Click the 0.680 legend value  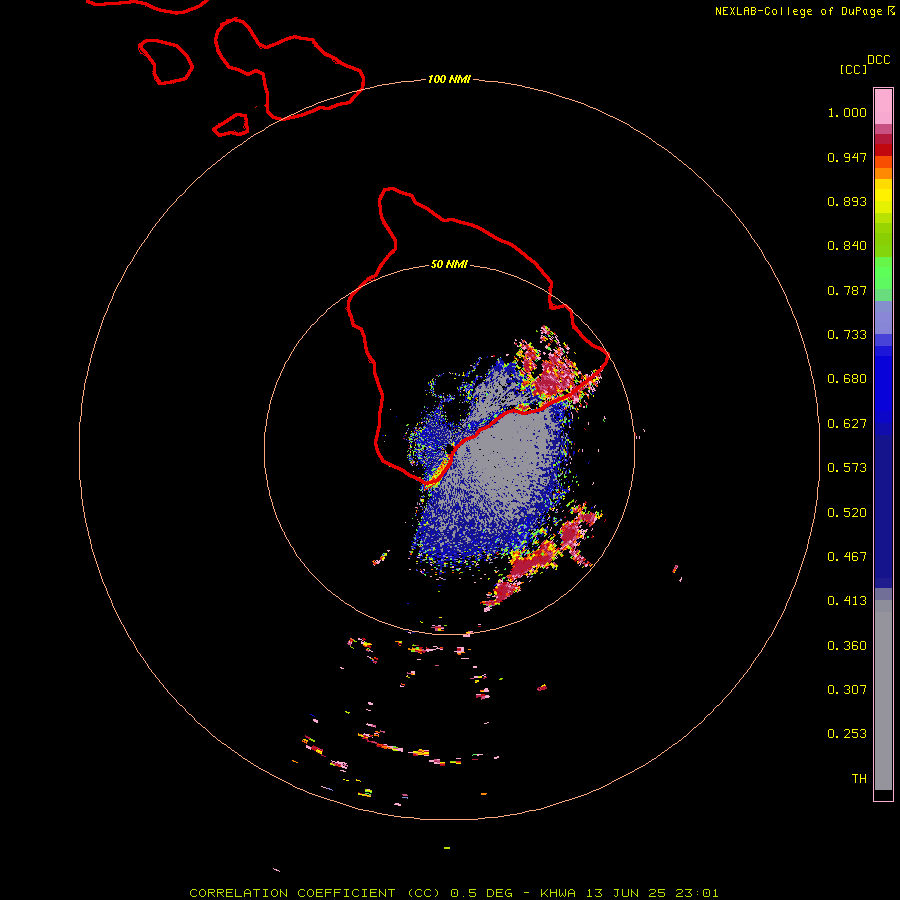tap(847, 379)
